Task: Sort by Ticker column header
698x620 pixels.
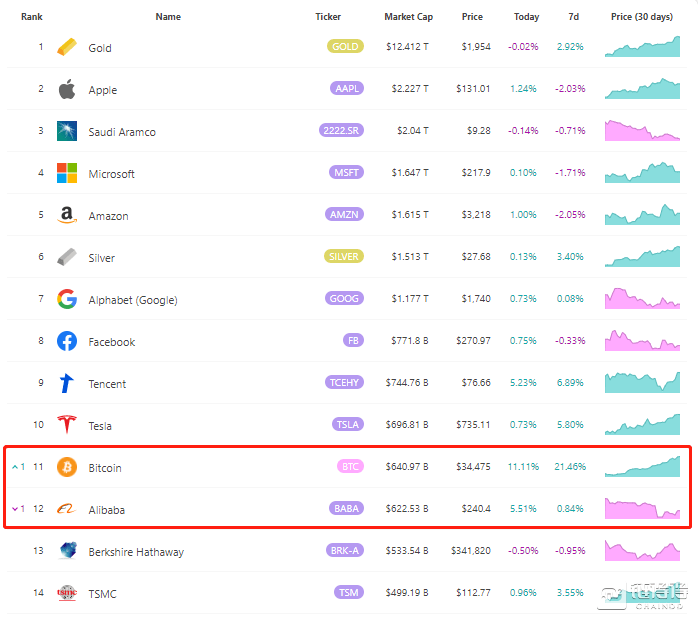Action: tap(328, 17)
